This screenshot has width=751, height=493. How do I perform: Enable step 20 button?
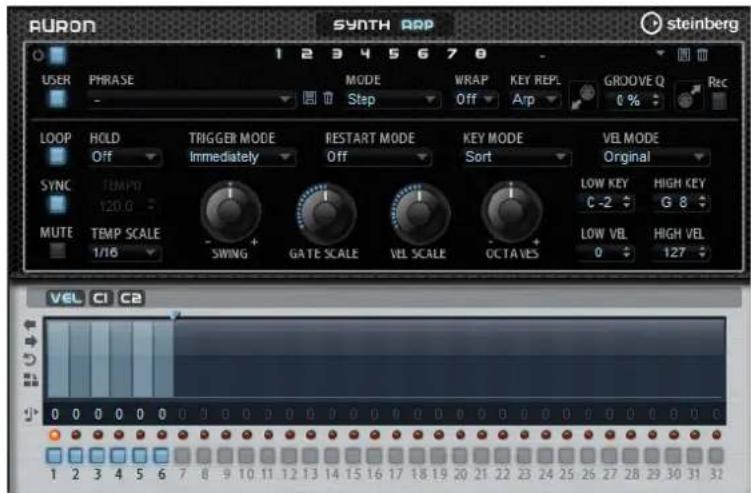click(460, 456)
